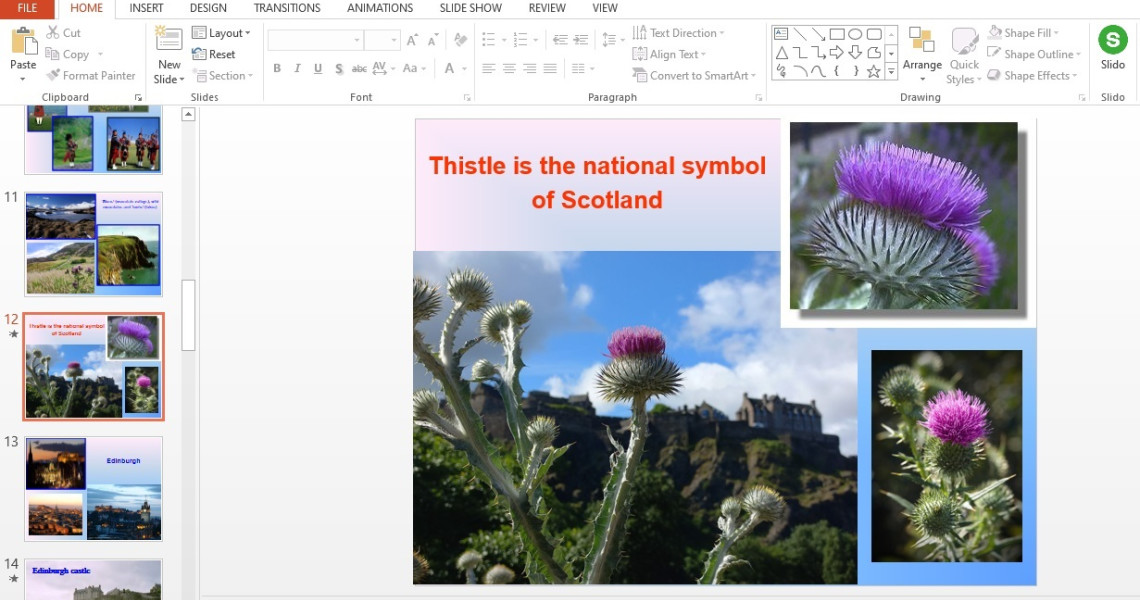Insert a New Slide
Image resolution: width=1140 pixels, height=600 pixels.
point(169,55)
